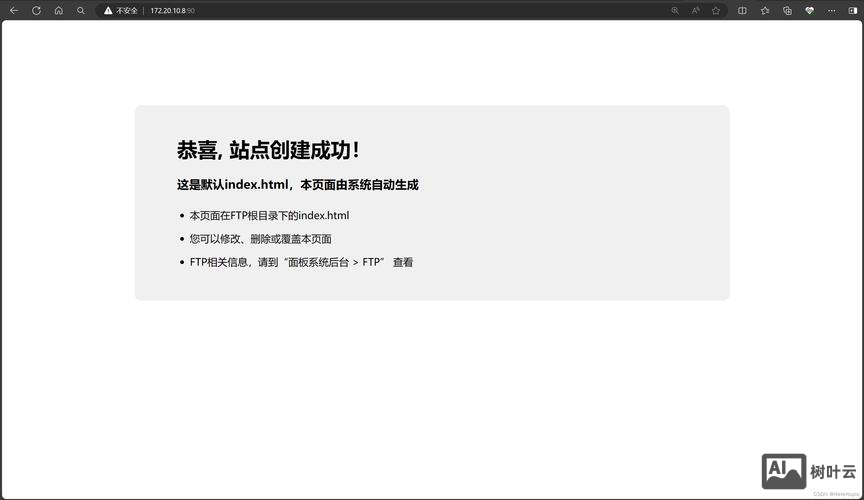Open the collections icon
The image size is (864, 500).
[x=787, y=10]
